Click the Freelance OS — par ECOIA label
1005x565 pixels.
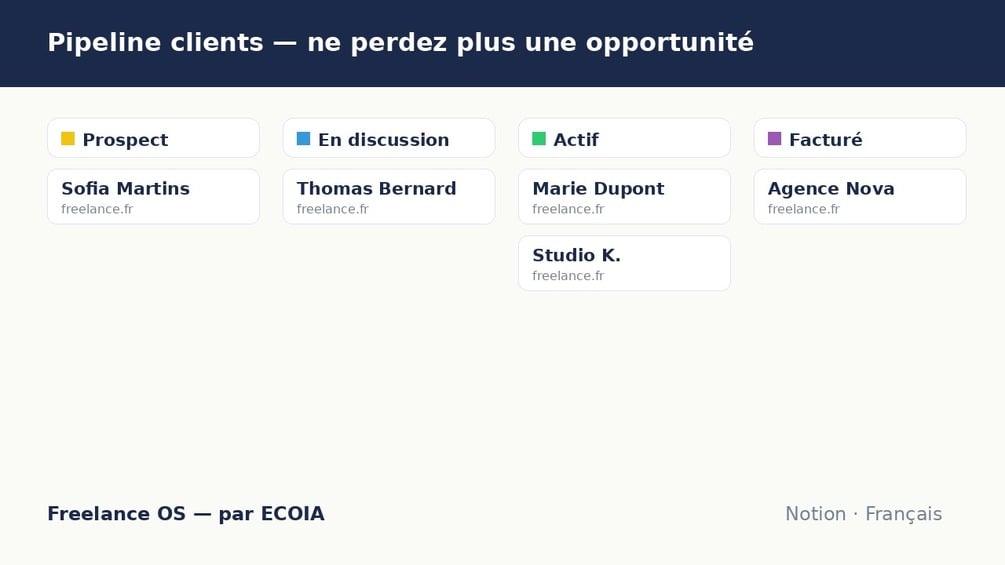186,514
